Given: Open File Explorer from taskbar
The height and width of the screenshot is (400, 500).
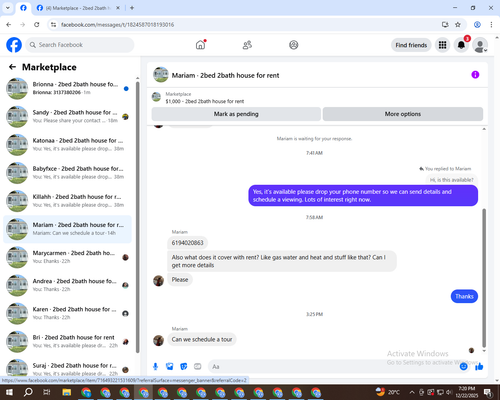Looking at the screenshot, I should tap(66, 392).
